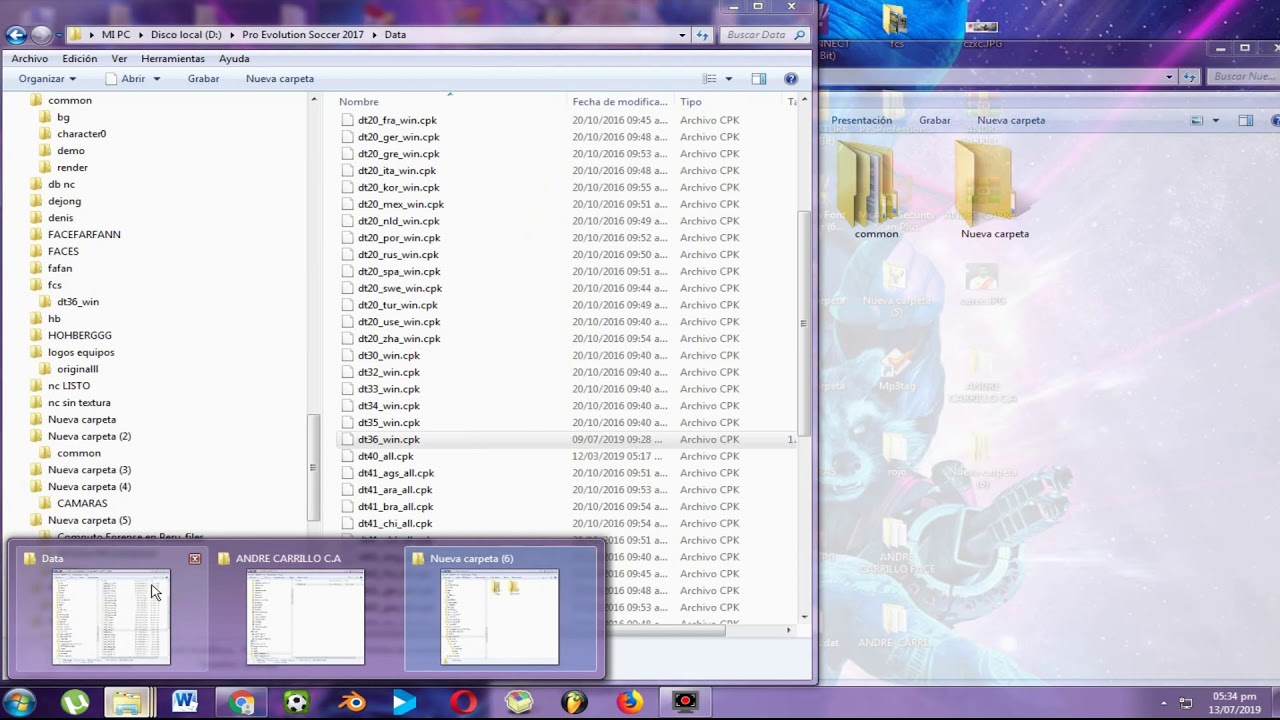Open the soccer ball app in taskbar
This screenshot has width=1280, height=720.
click(297, 702)
